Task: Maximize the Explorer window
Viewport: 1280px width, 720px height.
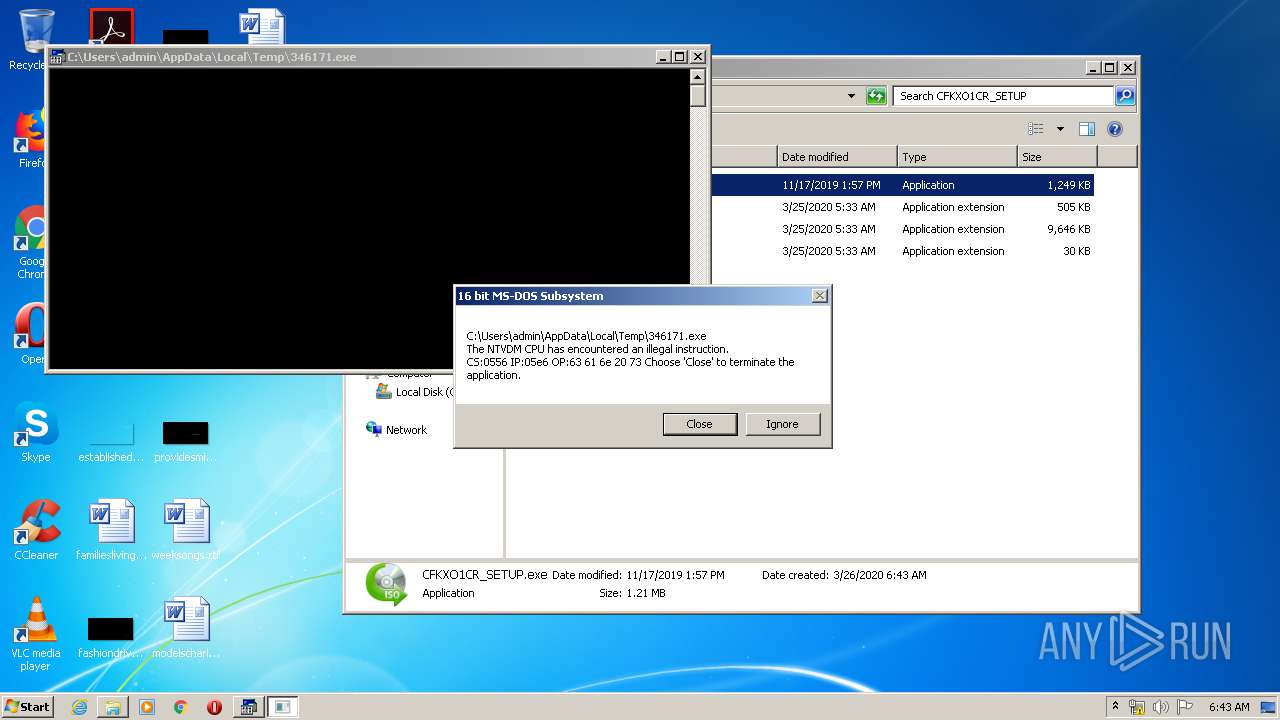Action: tap(1110, 68)
